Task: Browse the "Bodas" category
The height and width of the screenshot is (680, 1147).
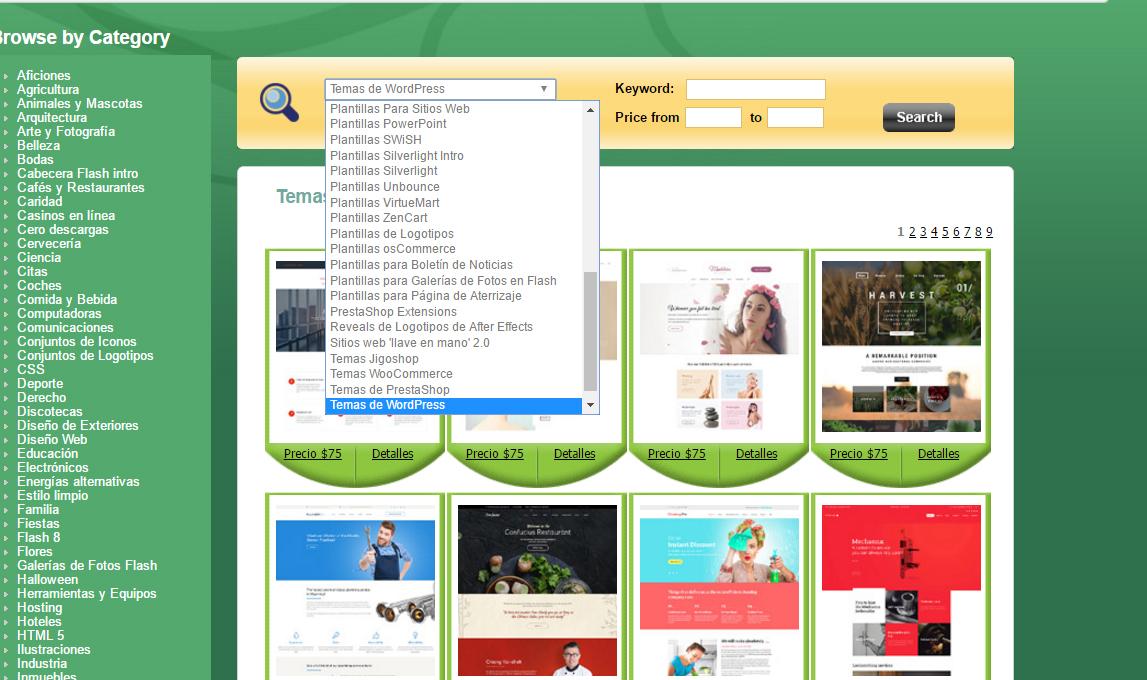Action: (x=35, y=159)
